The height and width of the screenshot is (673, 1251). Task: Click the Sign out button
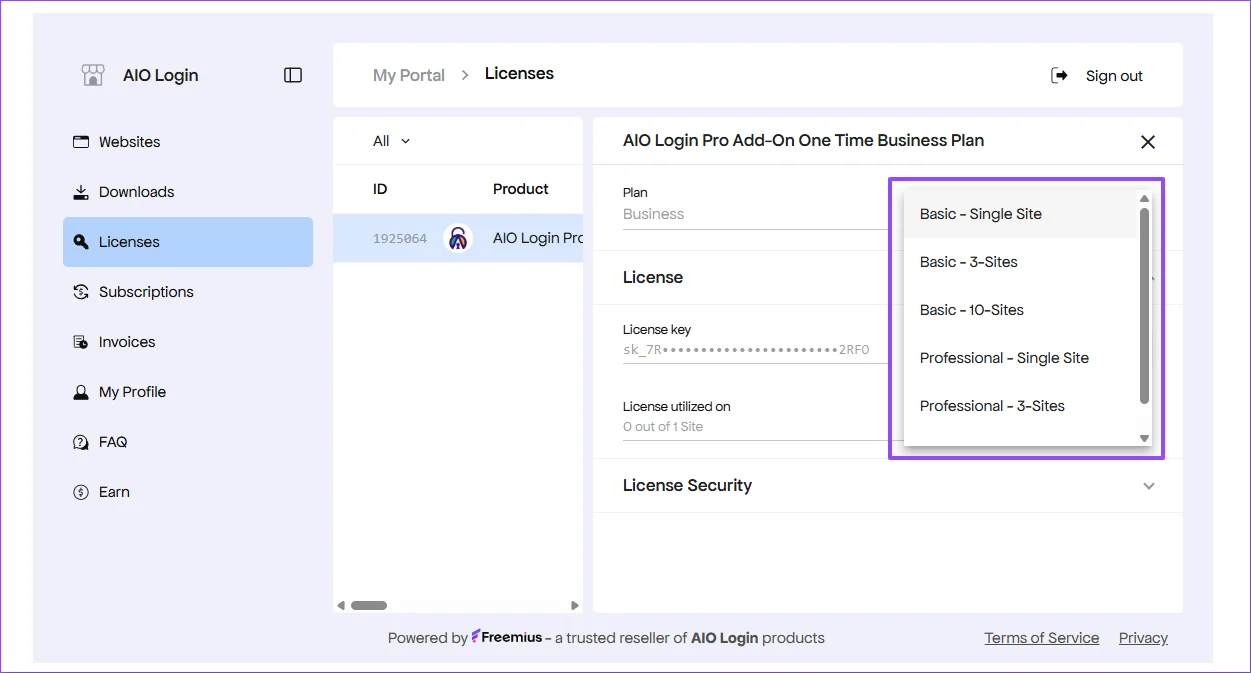(x=1097, y=76)
